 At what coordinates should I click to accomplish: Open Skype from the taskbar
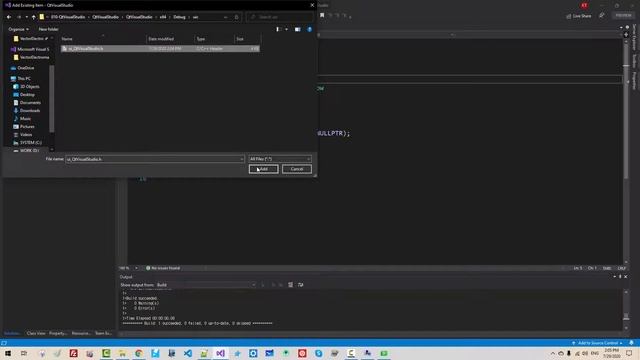[x=318, y=353]
